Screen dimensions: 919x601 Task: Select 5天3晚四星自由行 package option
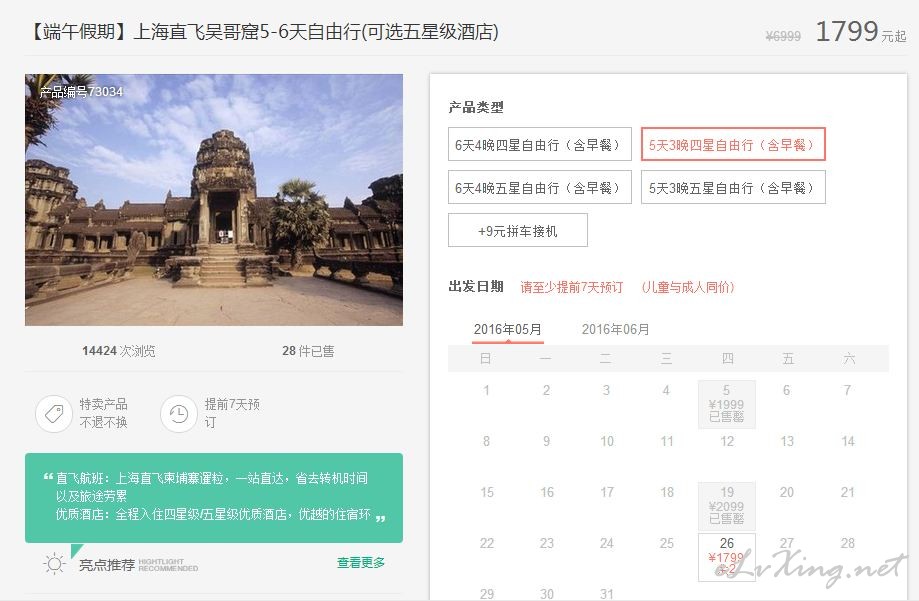[x=733, y=144]
